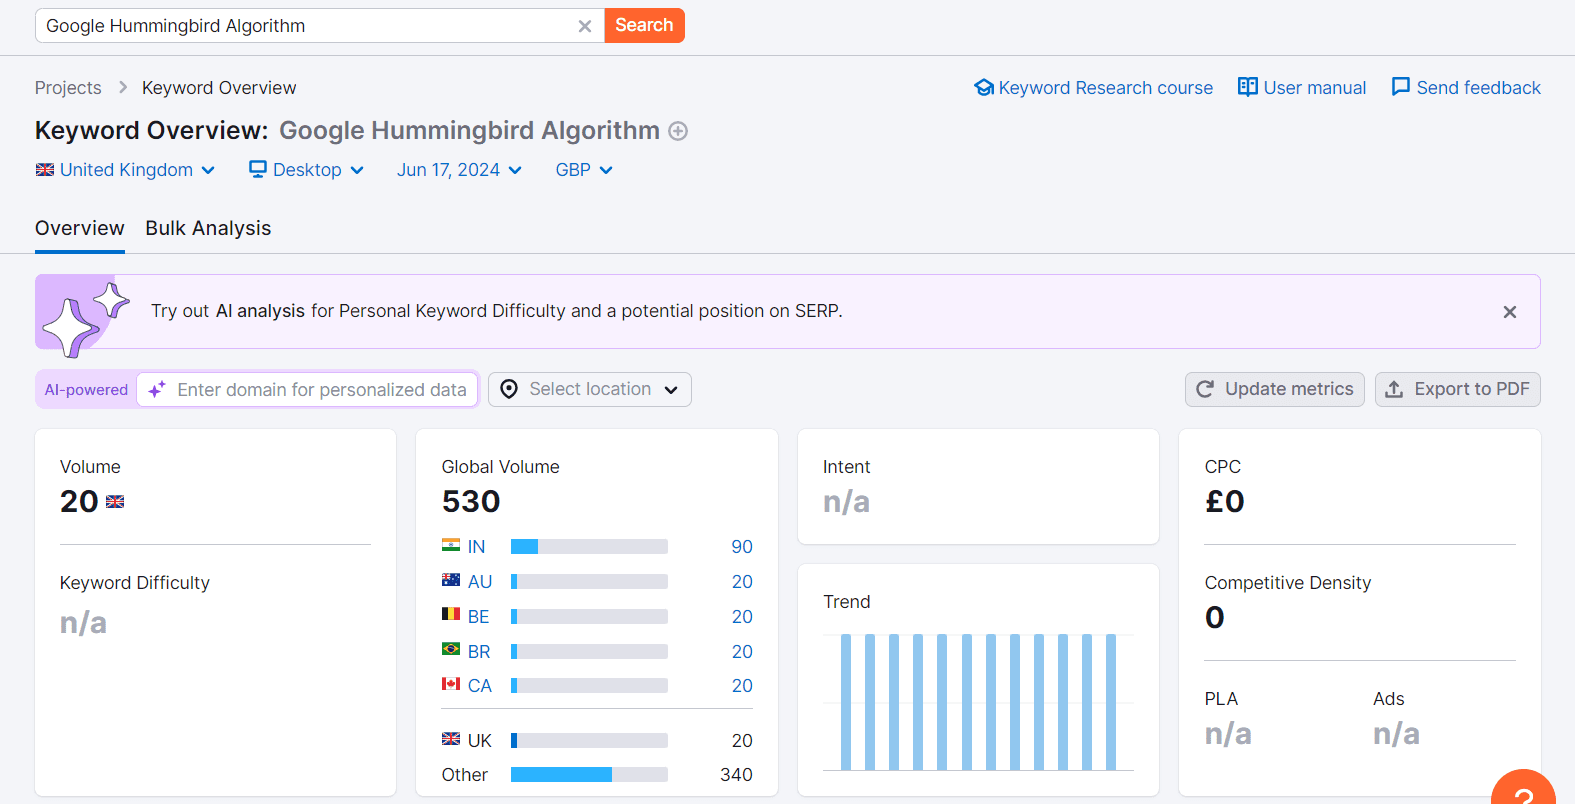
Task: Open Send feedback link
Action: tap(1478, 88)
